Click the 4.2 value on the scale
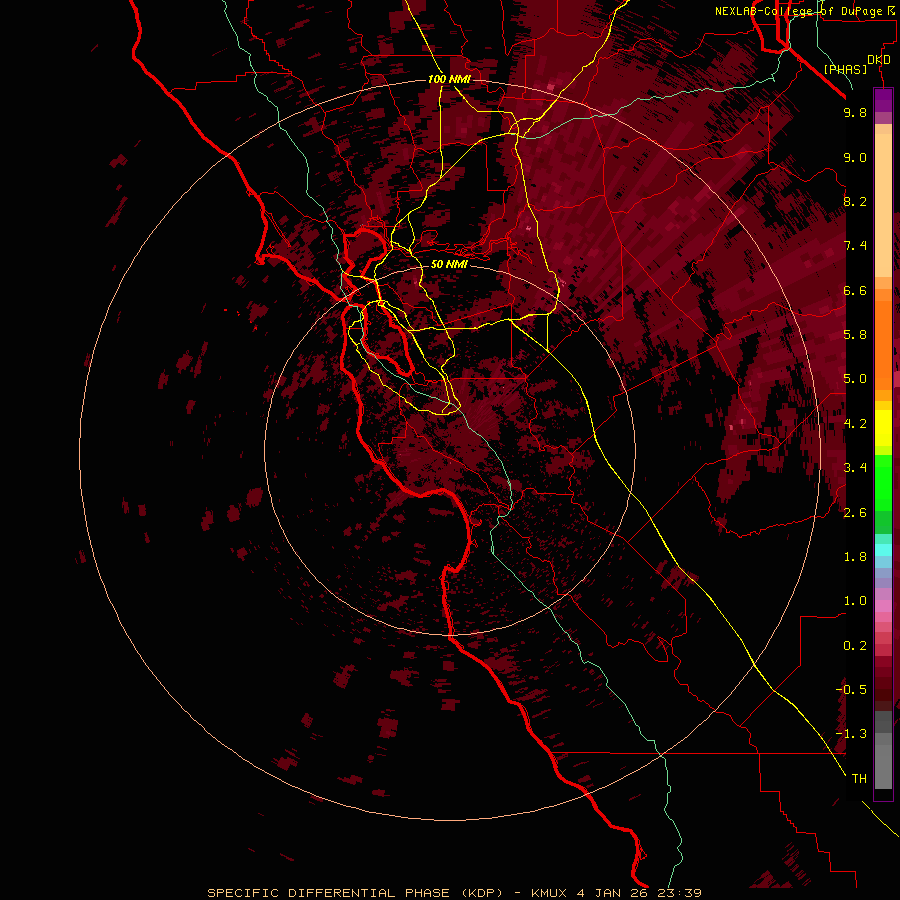 [x=855, y=424]
